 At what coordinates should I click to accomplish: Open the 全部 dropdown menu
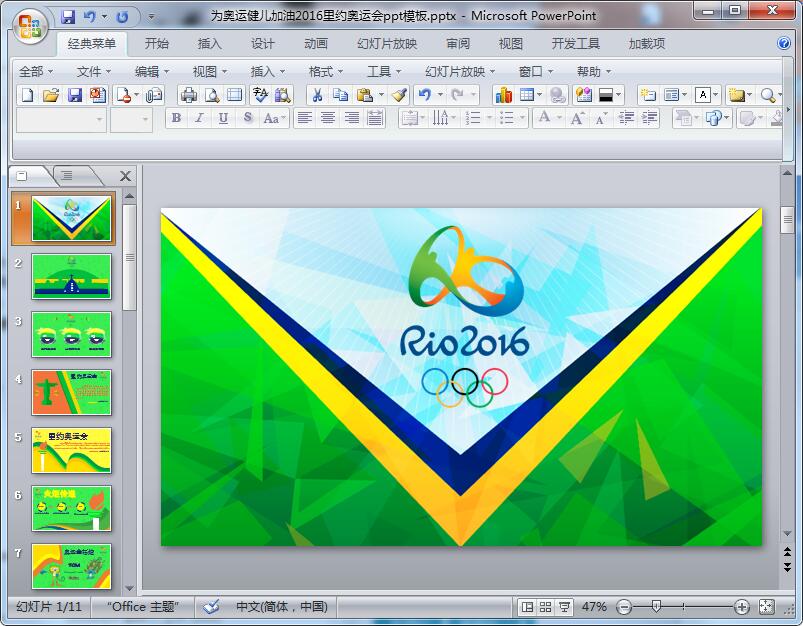35,72
